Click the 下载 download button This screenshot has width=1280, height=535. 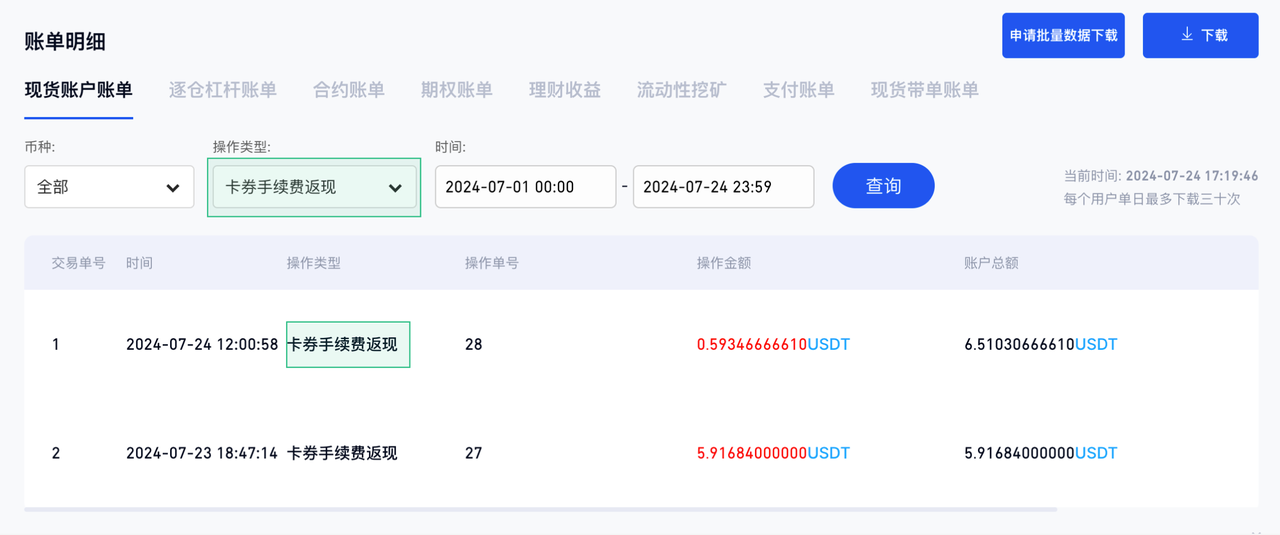click(1200, 35)
